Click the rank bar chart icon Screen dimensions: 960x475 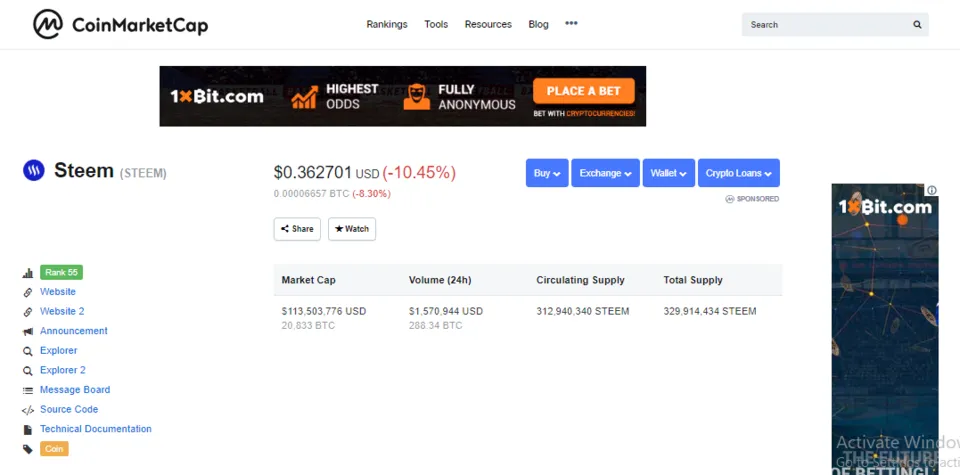point(28,273)
